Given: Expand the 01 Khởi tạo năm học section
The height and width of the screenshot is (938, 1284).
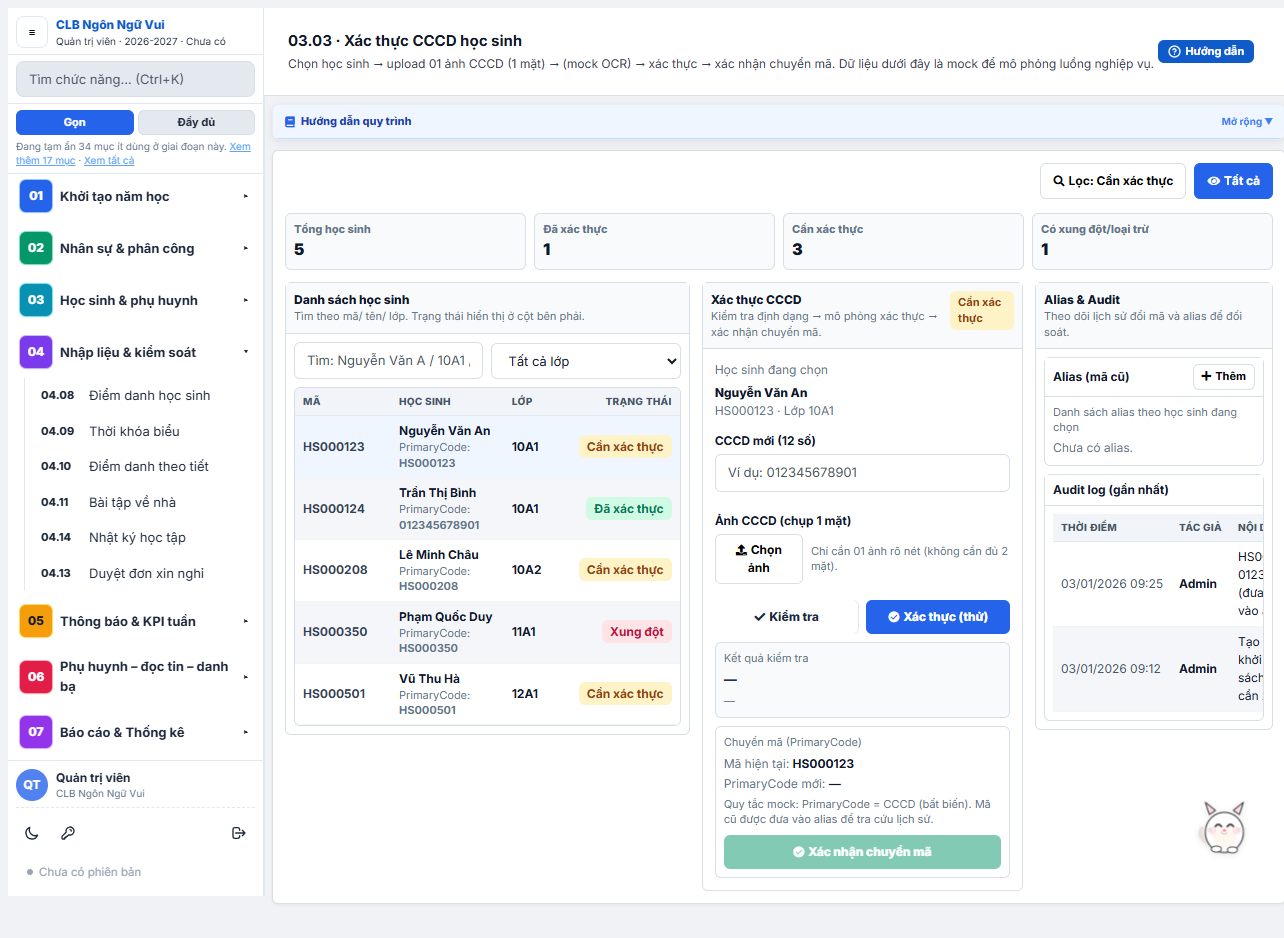Looking at the screenshot, I should 135,196.
